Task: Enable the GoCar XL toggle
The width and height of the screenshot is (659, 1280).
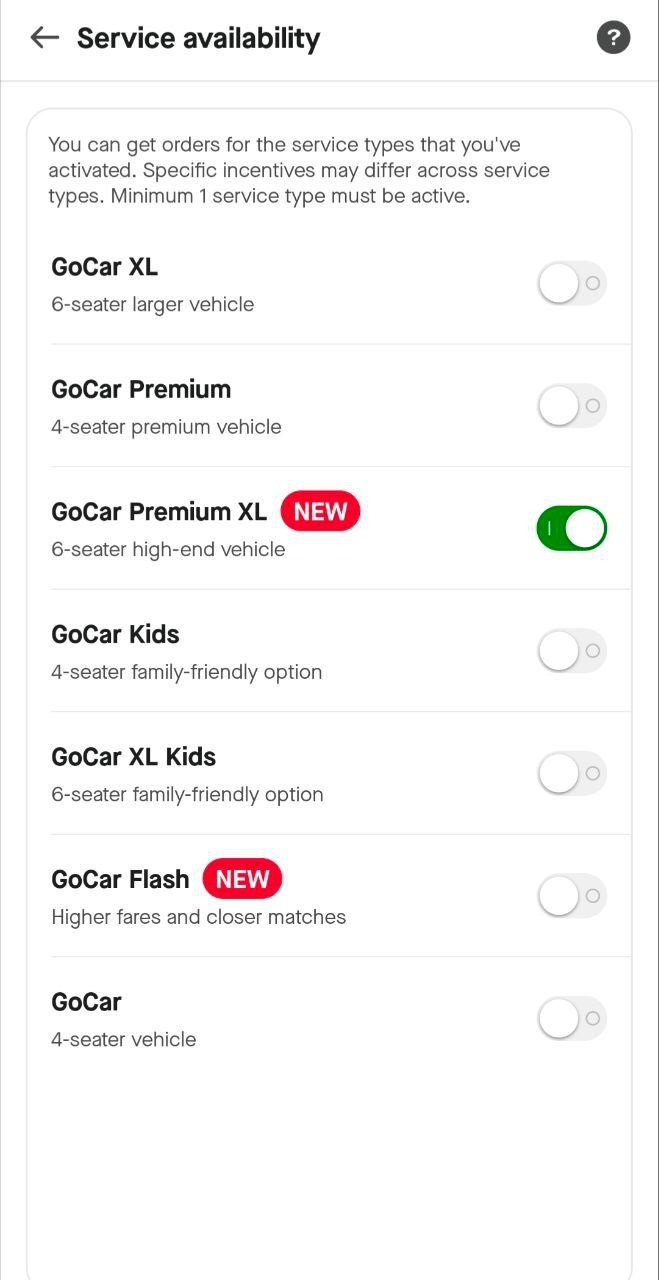Action: click(572, 283)
